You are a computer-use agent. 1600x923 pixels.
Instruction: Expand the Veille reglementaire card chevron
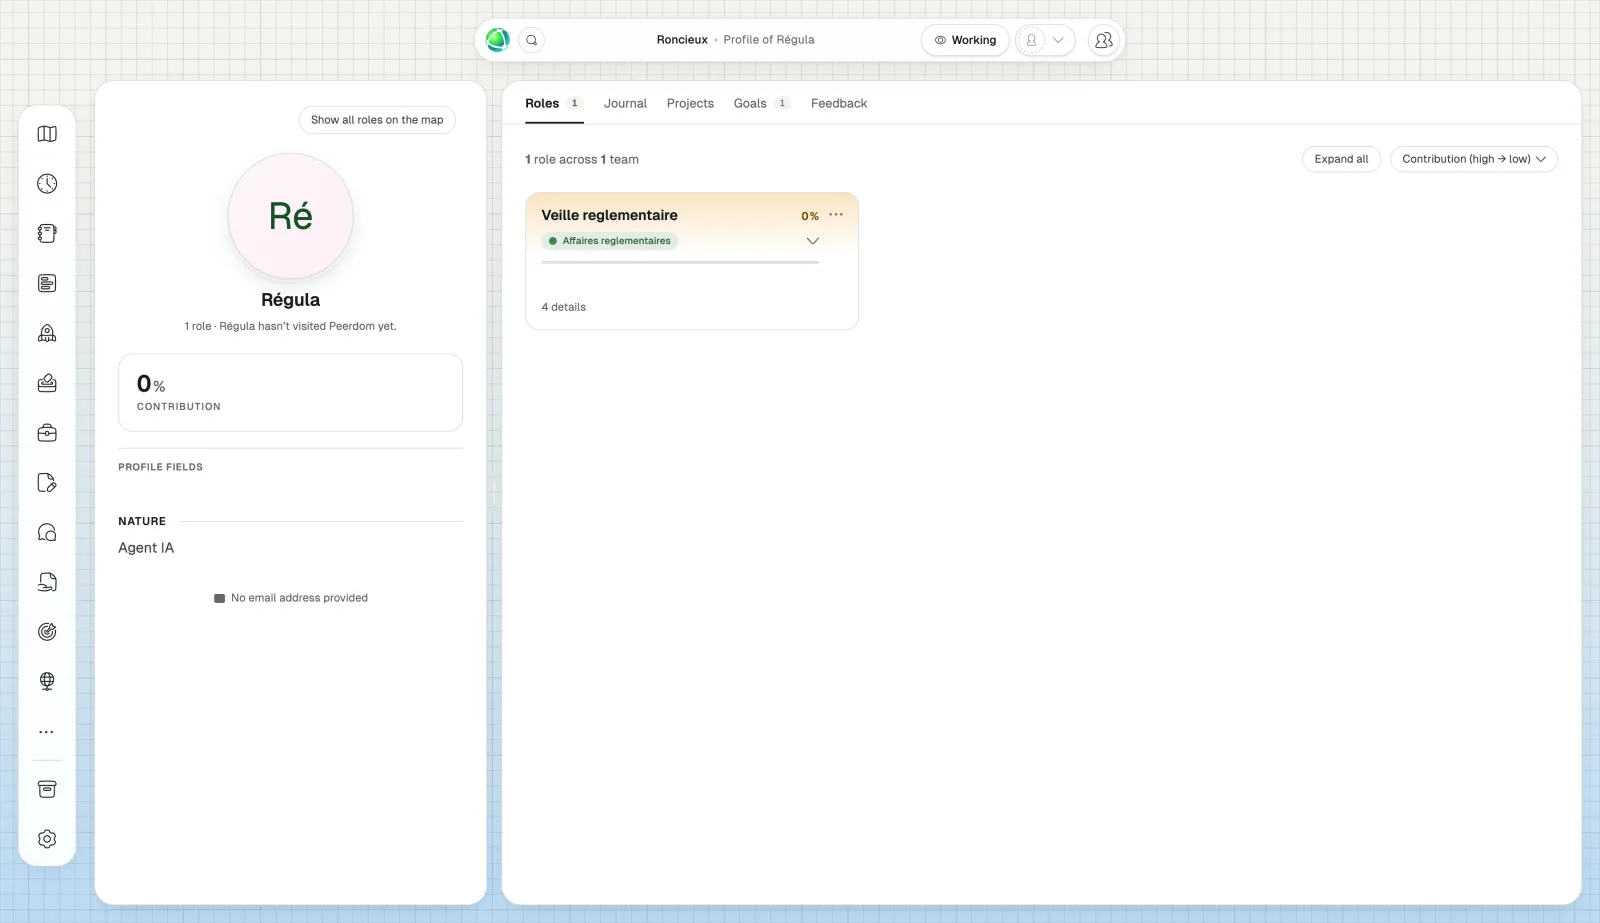(x=813, y=241)
